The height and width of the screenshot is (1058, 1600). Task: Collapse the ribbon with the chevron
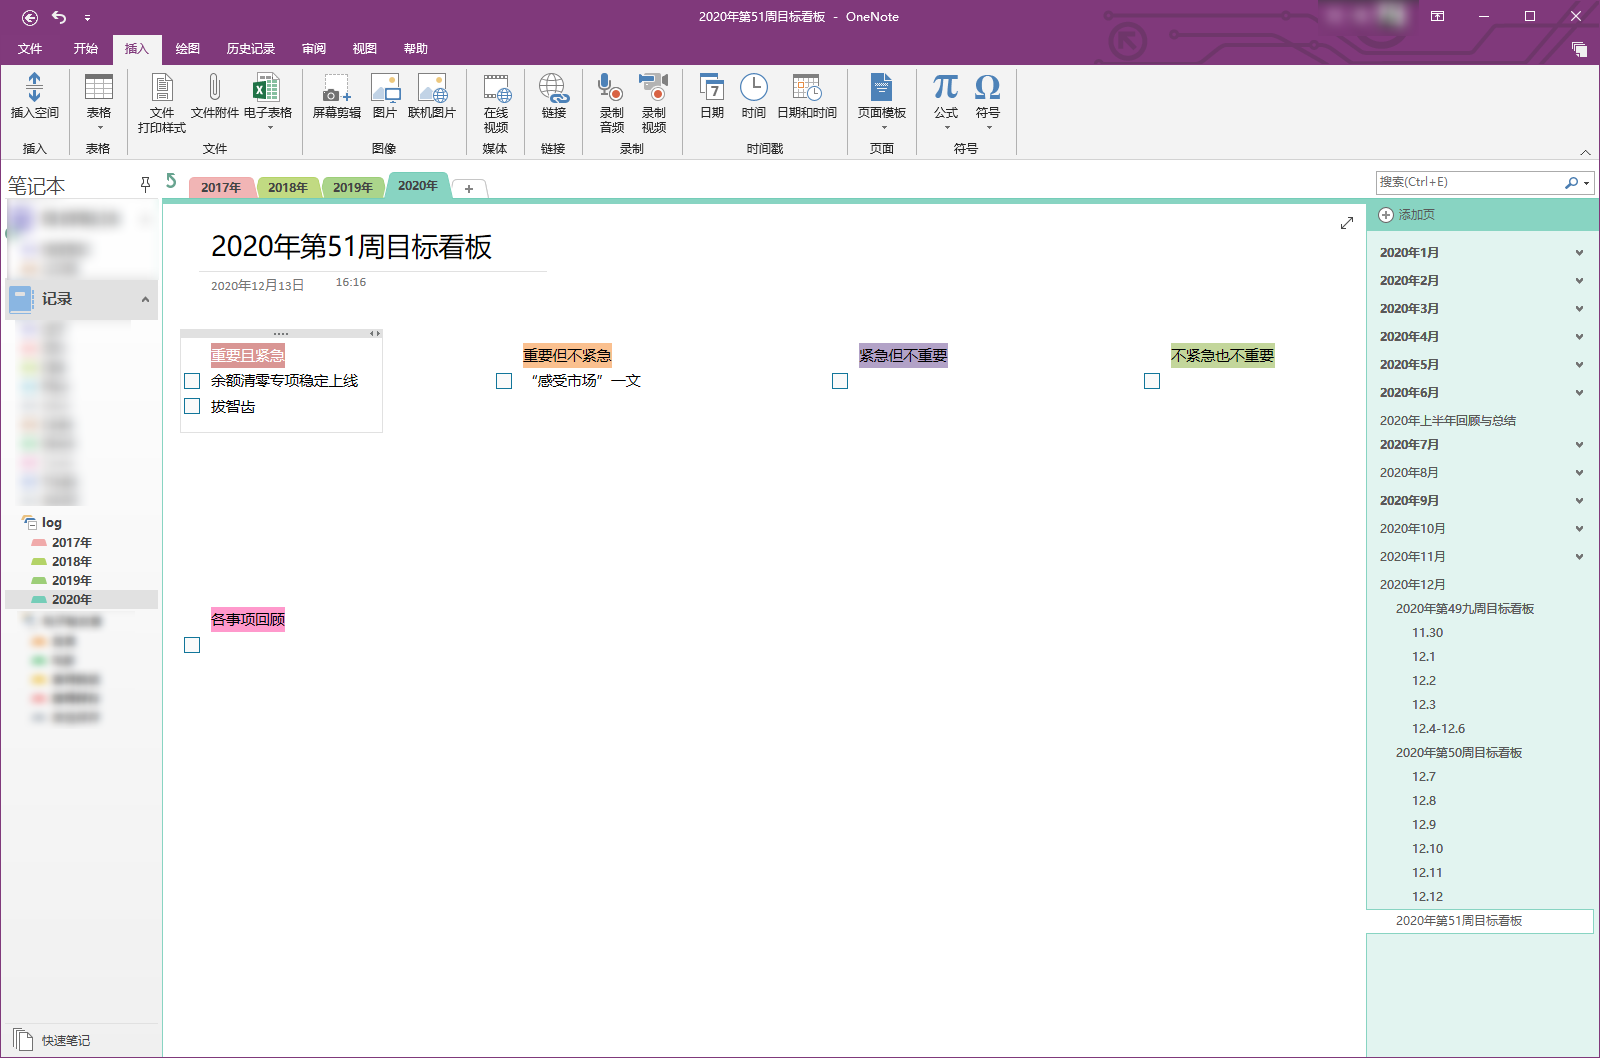point(1585,152)
